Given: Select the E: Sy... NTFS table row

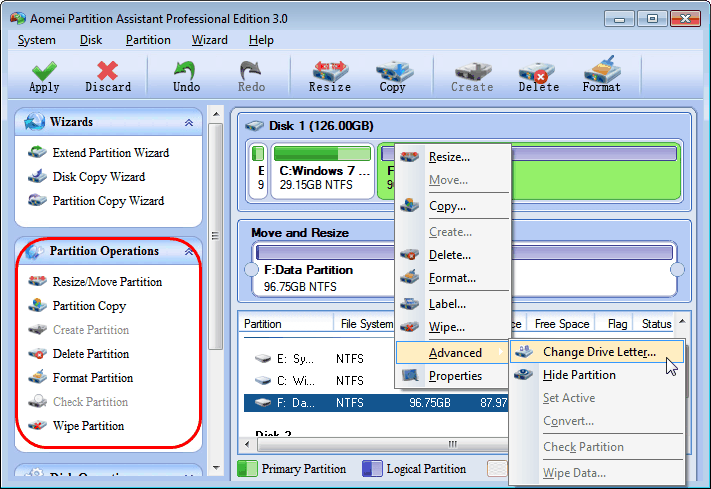Looking at the screenshot, I should pos(319,359).
